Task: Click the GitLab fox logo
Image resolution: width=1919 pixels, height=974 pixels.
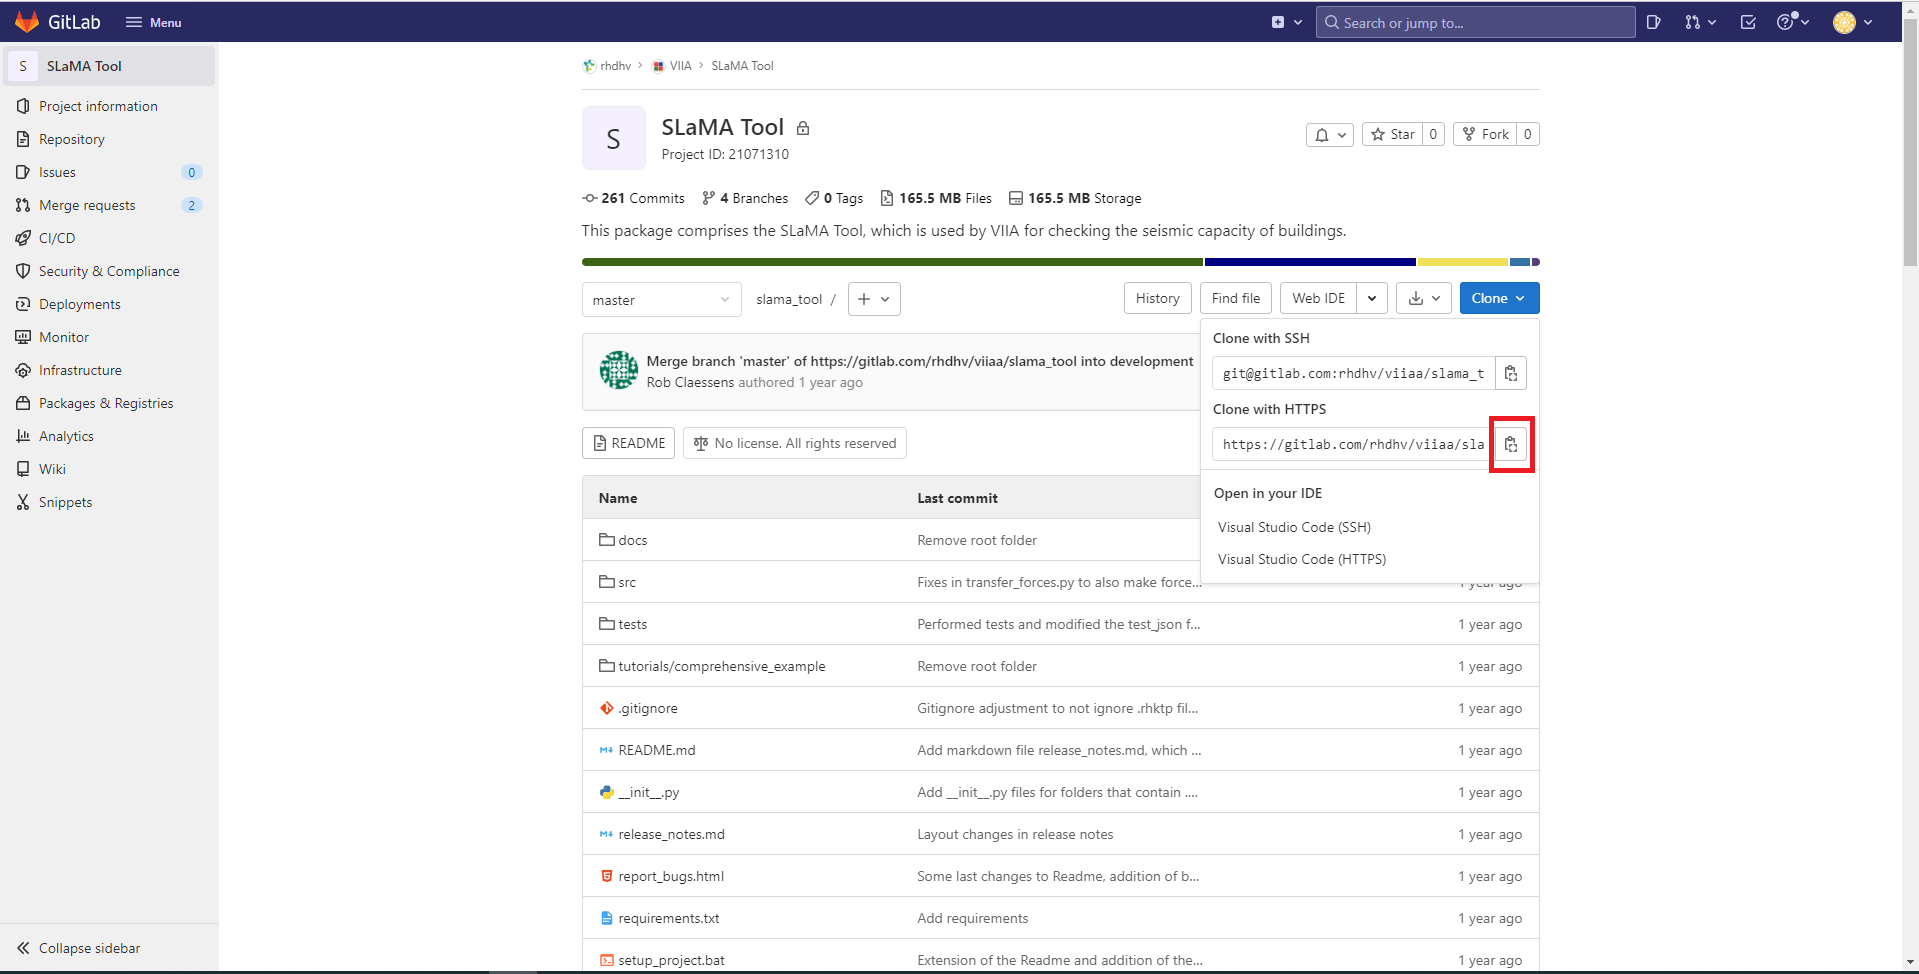Action: (x=27, y=22)
